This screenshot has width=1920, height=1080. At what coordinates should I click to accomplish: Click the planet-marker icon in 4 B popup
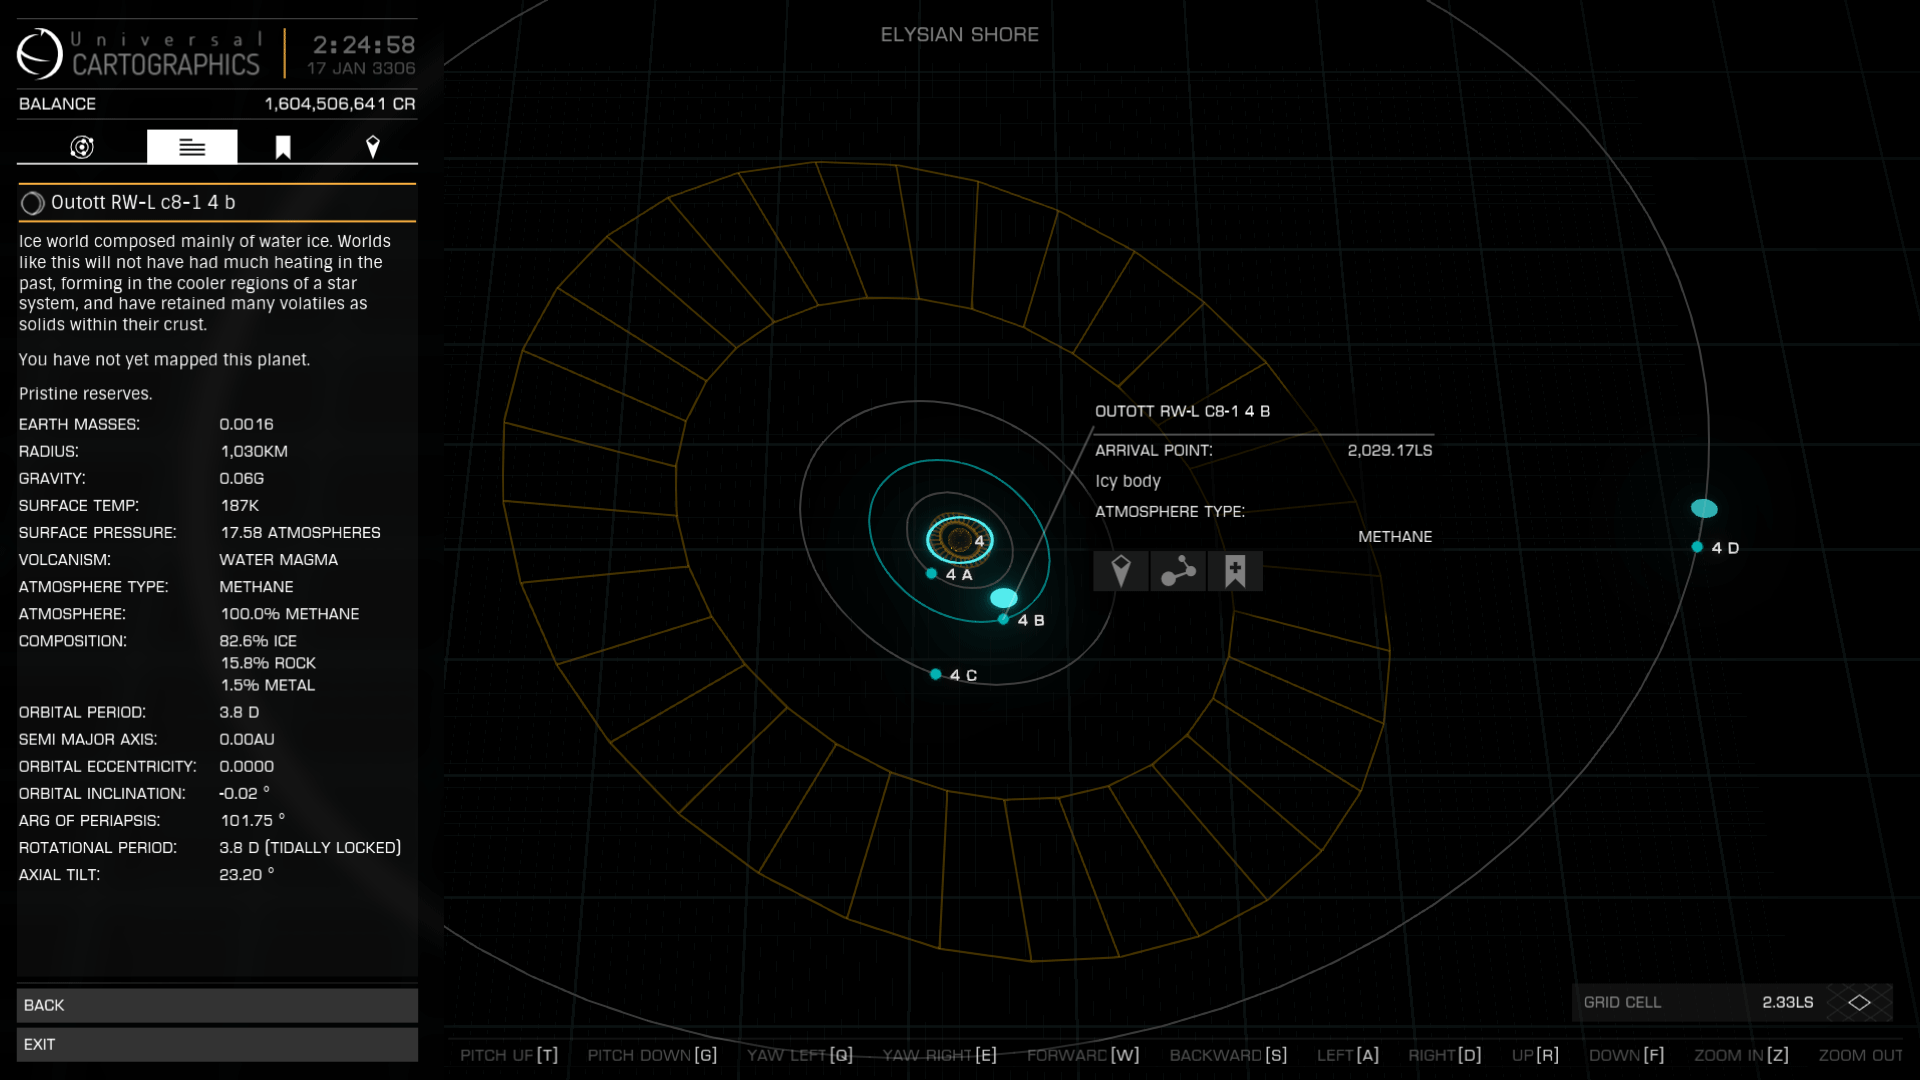[1121, 571]
